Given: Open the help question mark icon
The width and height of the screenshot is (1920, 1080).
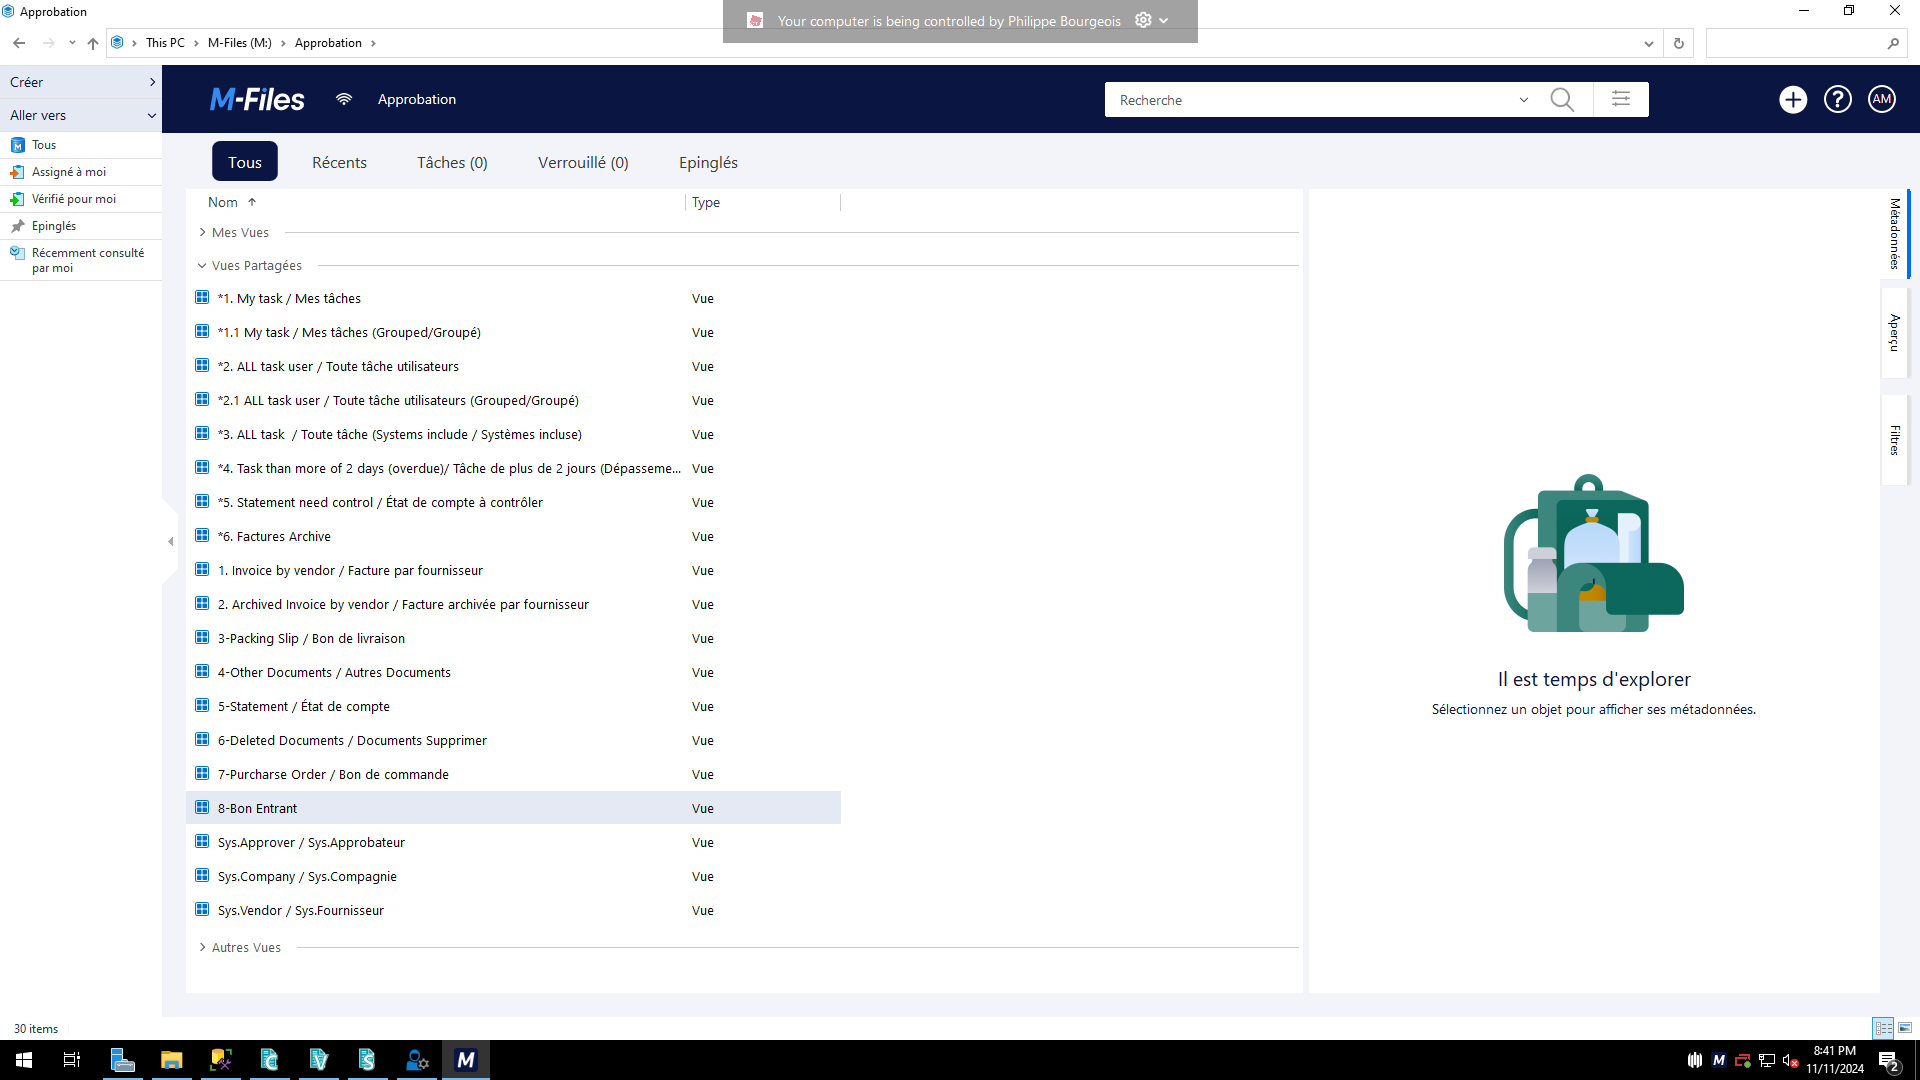Looking at the screenshot, I should (x=1838, y=99).
